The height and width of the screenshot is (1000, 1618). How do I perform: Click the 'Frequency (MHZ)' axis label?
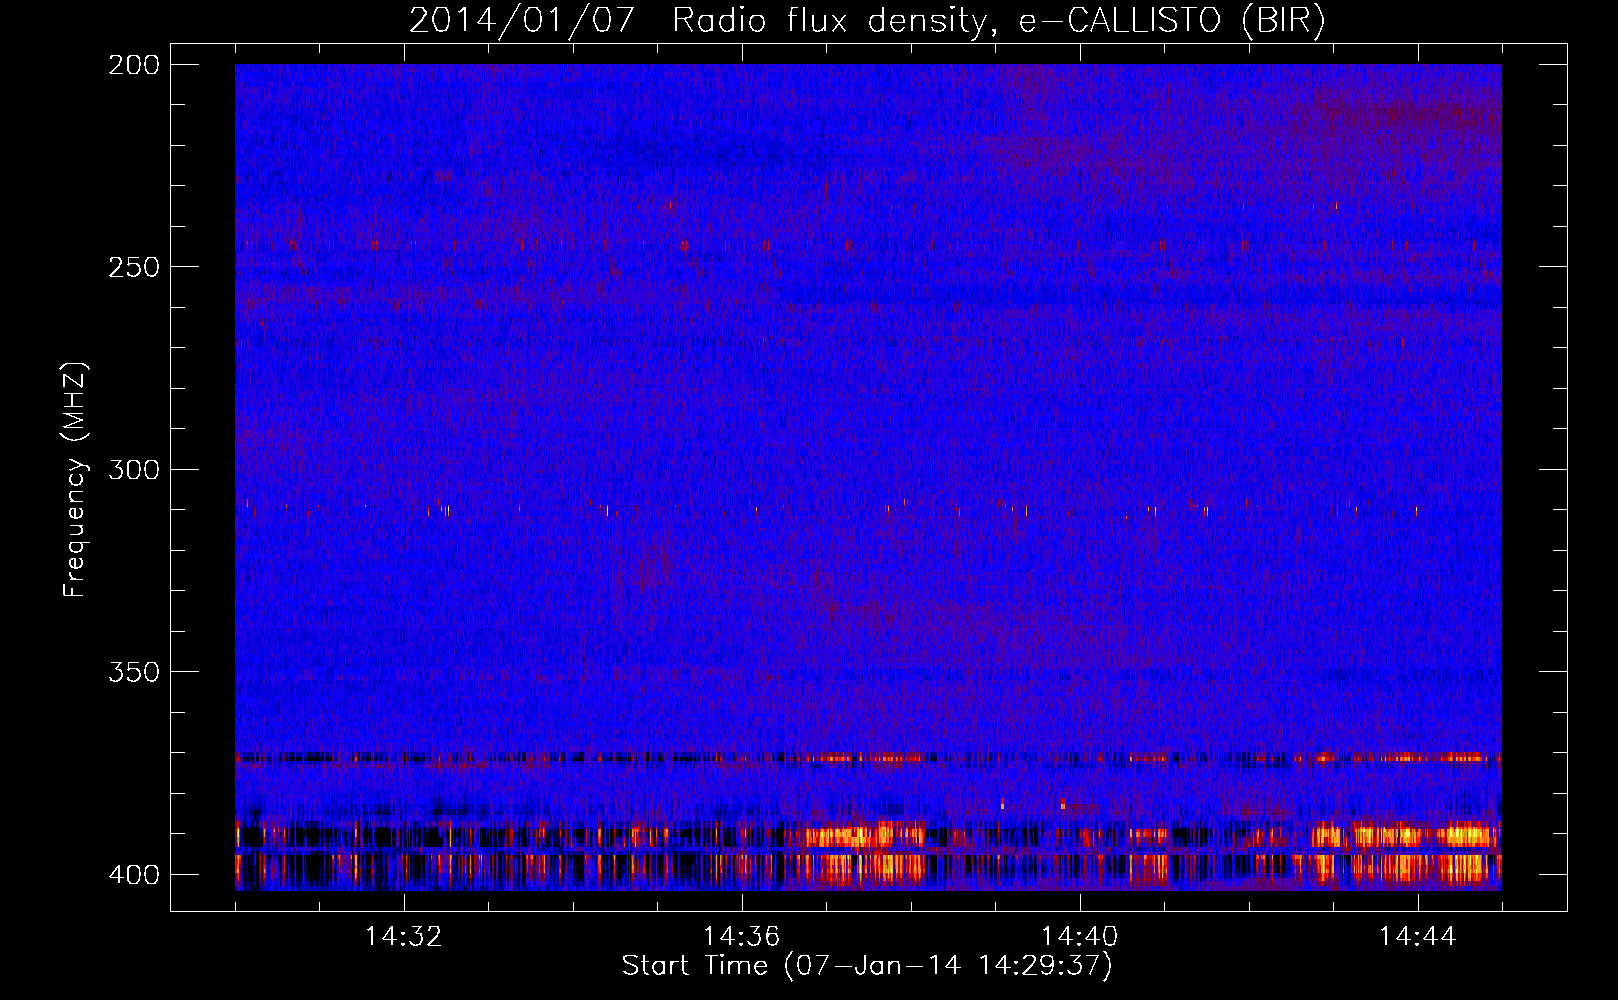click(75, 479)
